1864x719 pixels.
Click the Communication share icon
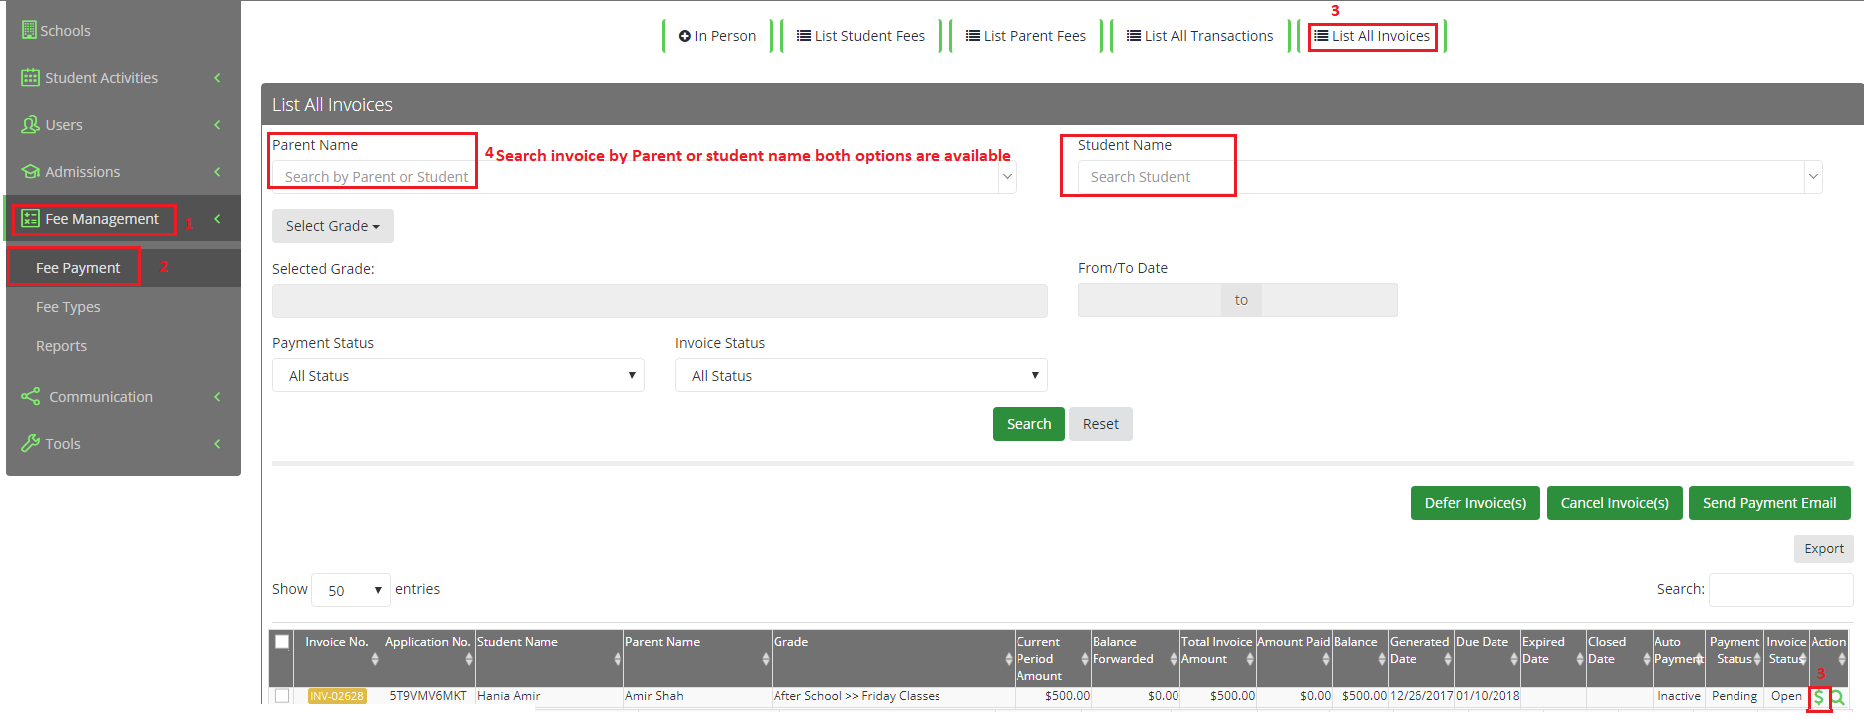30,396
